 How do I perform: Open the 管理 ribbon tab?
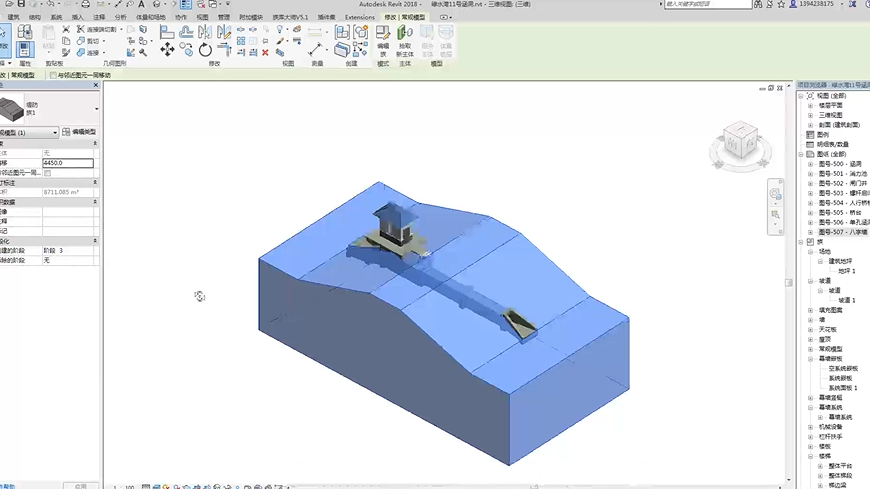(x=224, y=17)
